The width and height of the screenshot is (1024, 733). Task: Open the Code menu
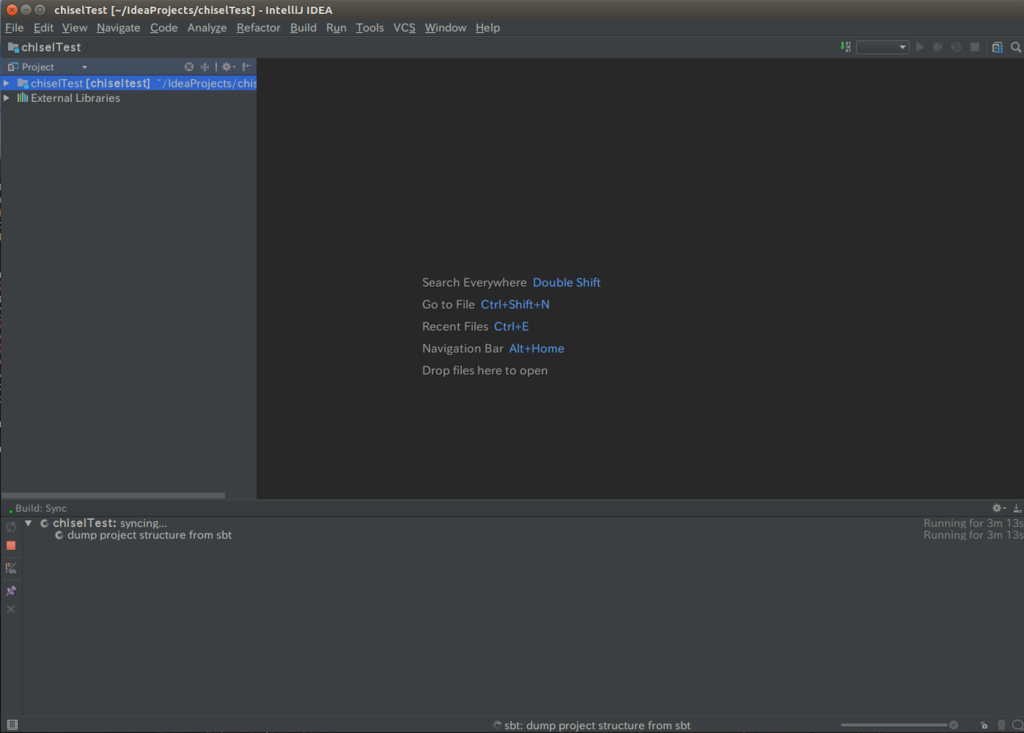(x=164, y=27)
